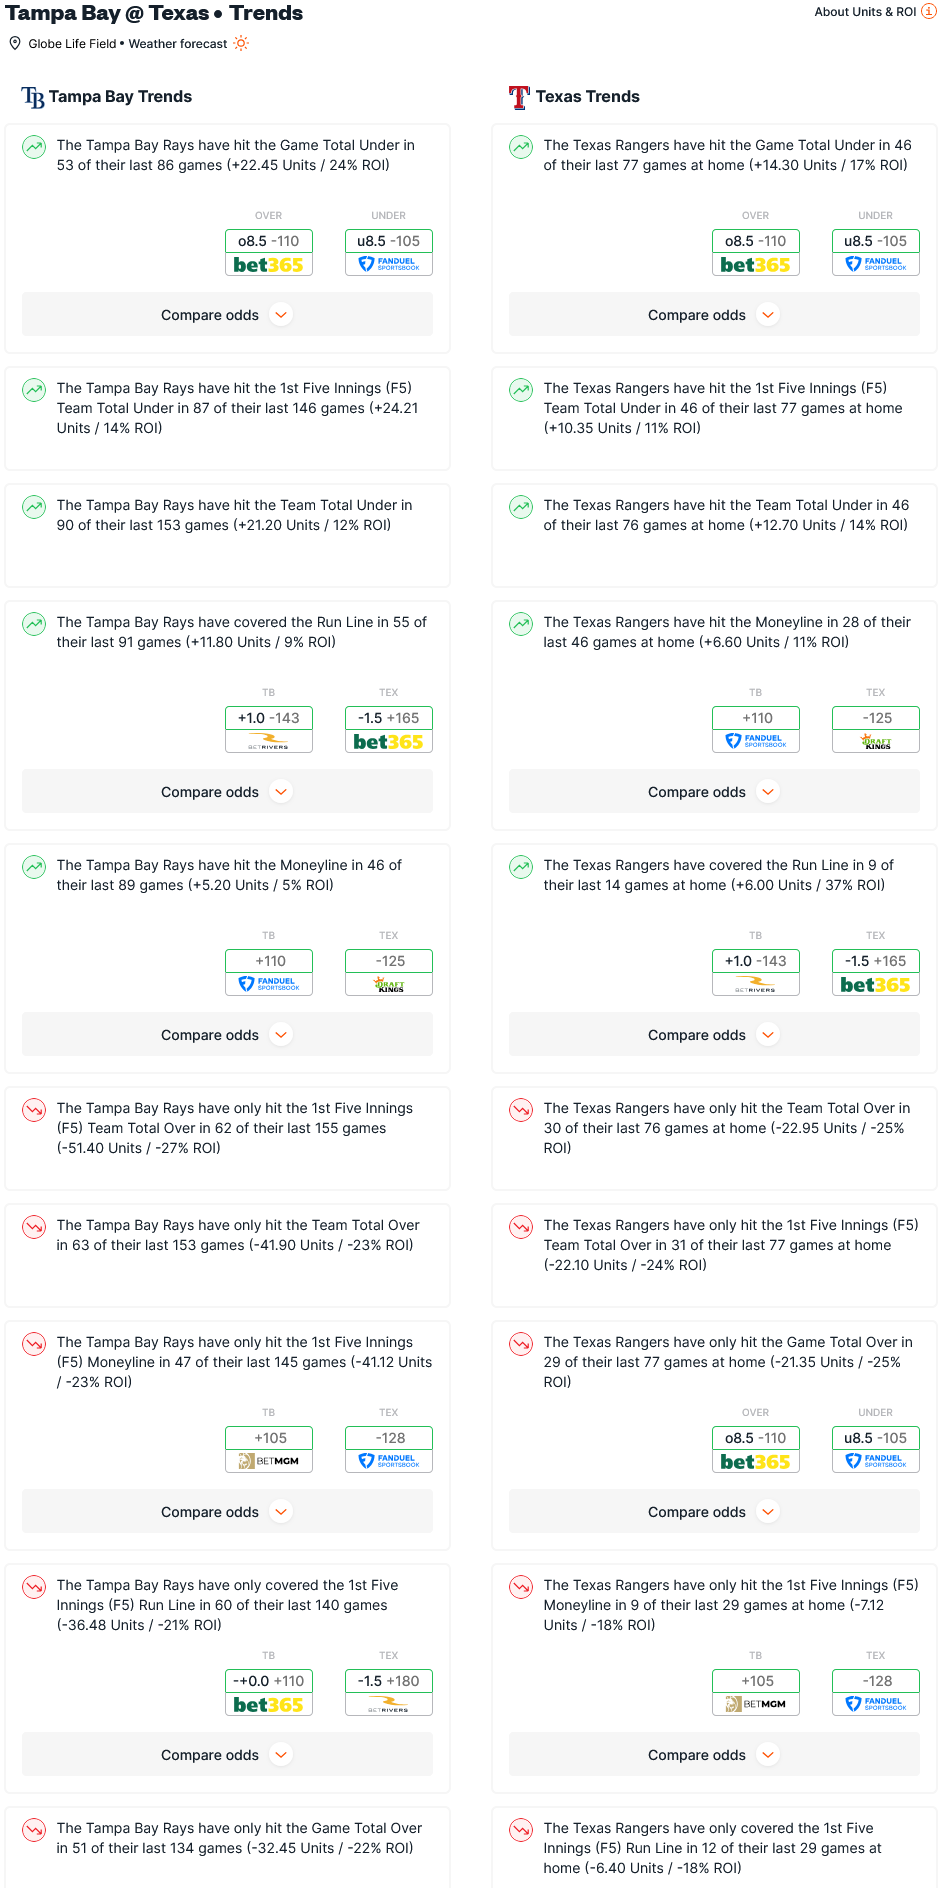Expand Compare odds in the Rays Game Total Under card
This screenshot has width=942, height=1888.
click(227, 315)
